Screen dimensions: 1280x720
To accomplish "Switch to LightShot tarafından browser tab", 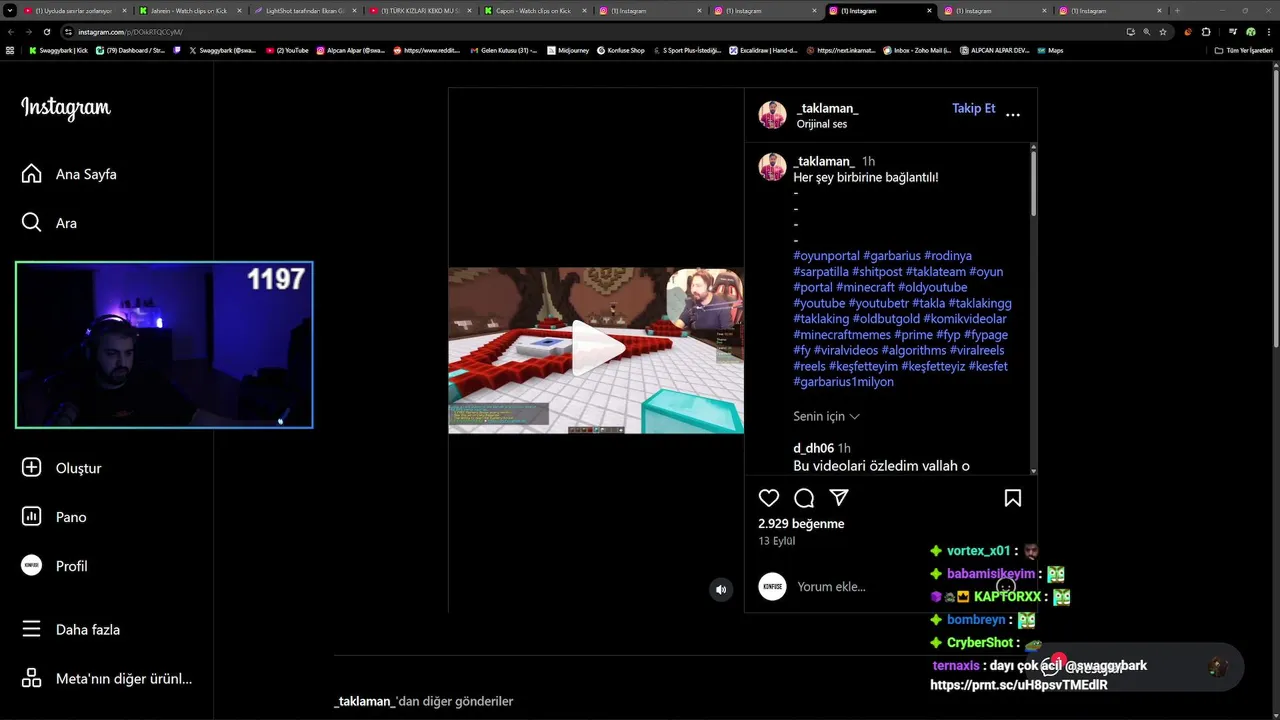I will [304, 11].
